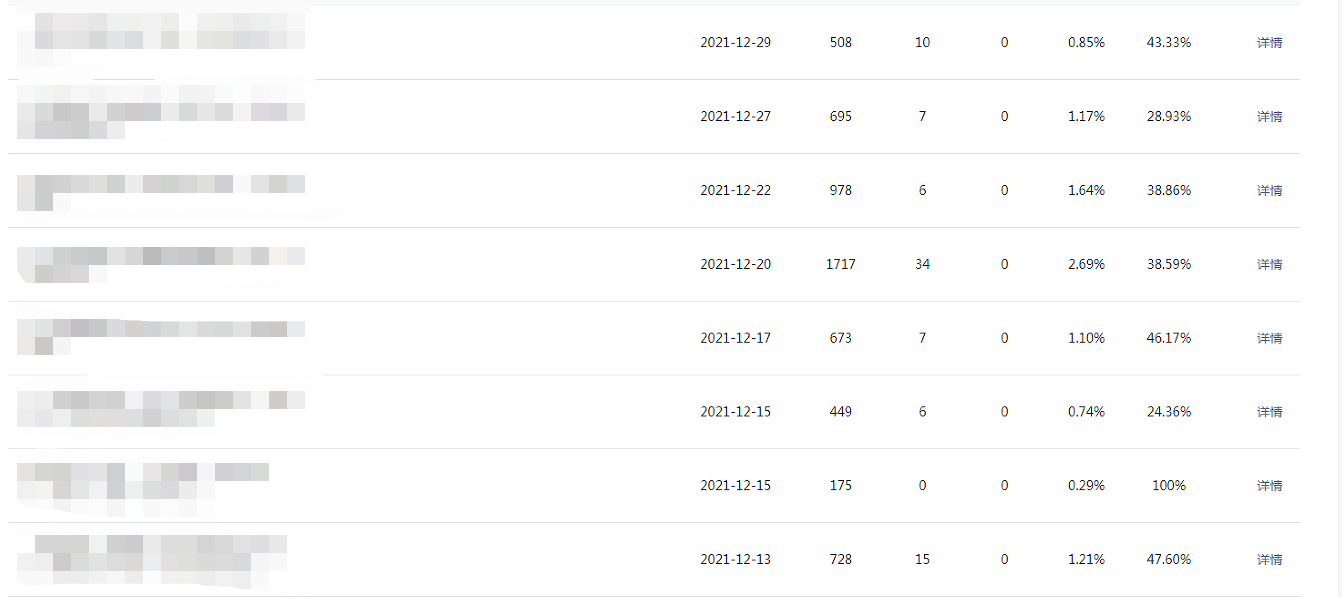Click the blurred title dated 2021-12-22
Image resolution: width=1342 pixels, height=597 pixels.
point(161,191)
